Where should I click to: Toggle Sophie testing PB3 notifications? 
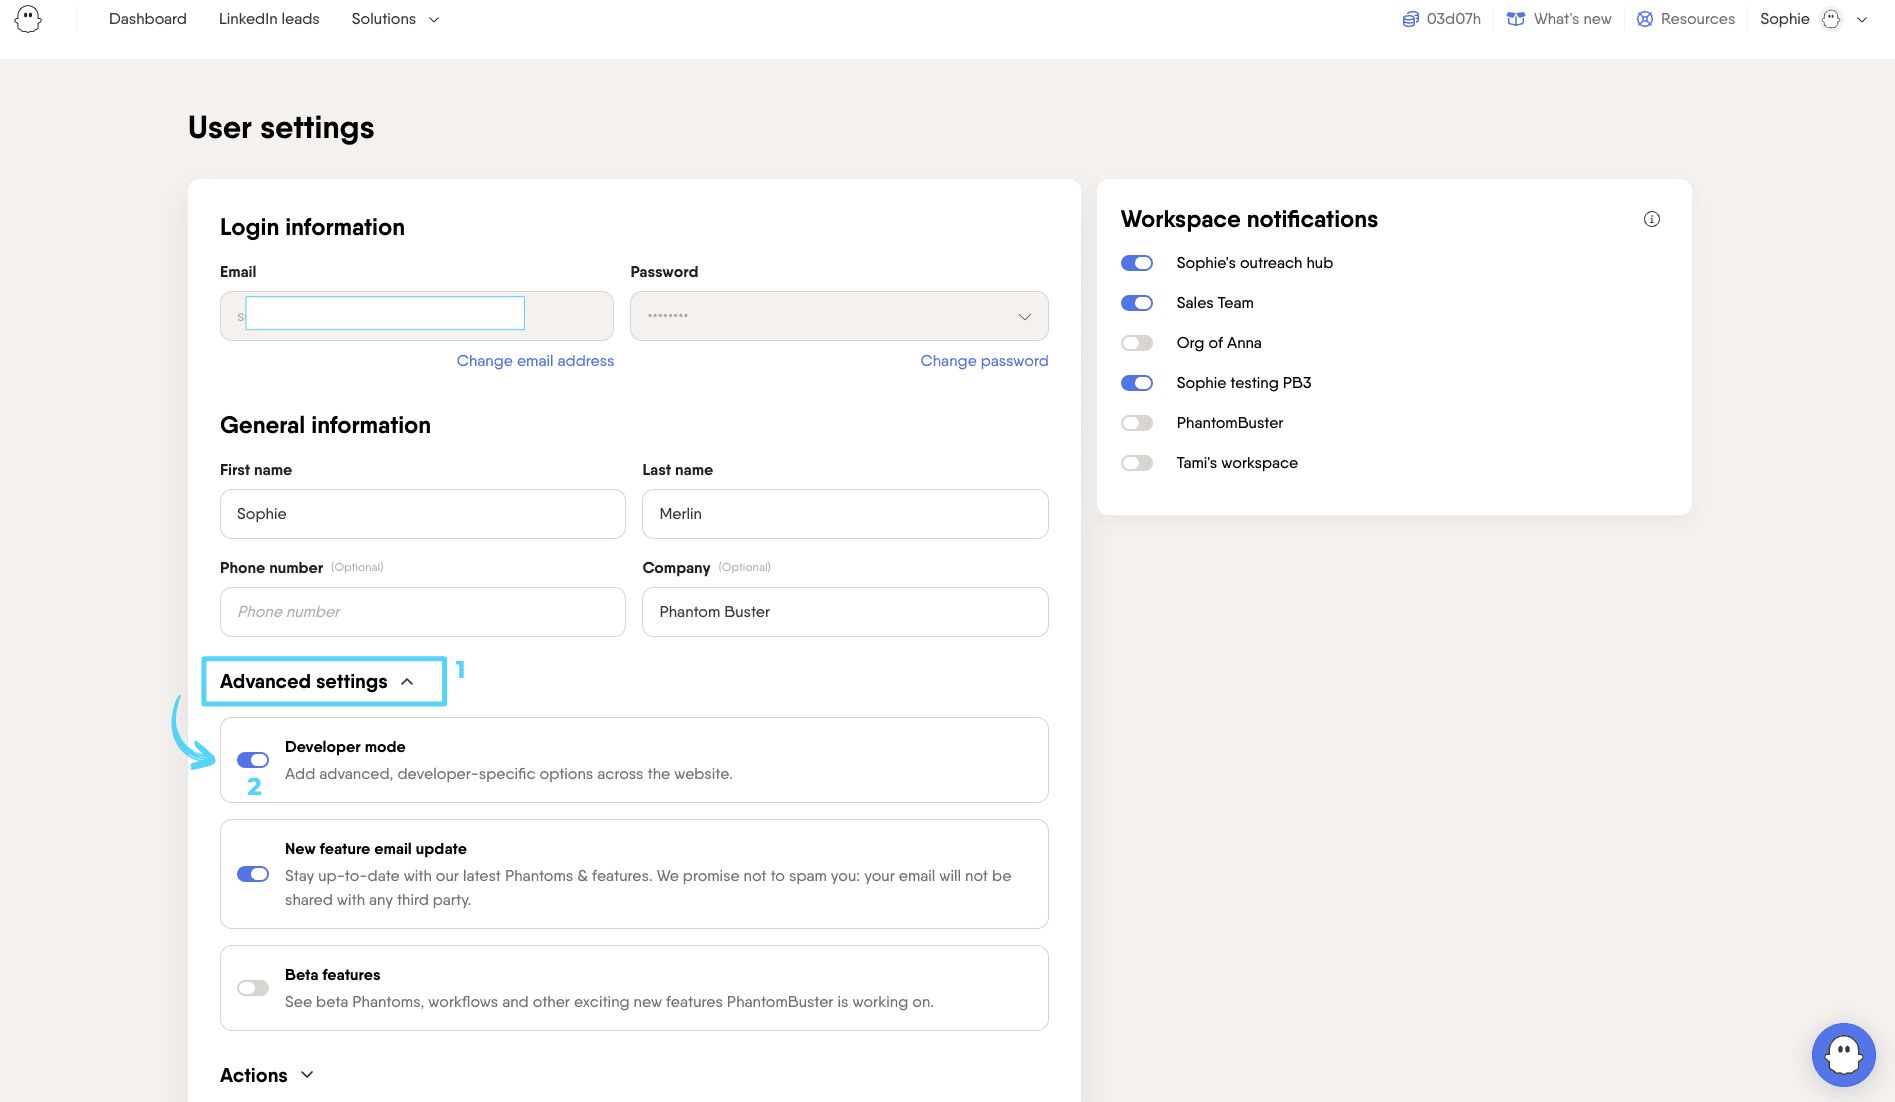click(x=1137, y=383)
